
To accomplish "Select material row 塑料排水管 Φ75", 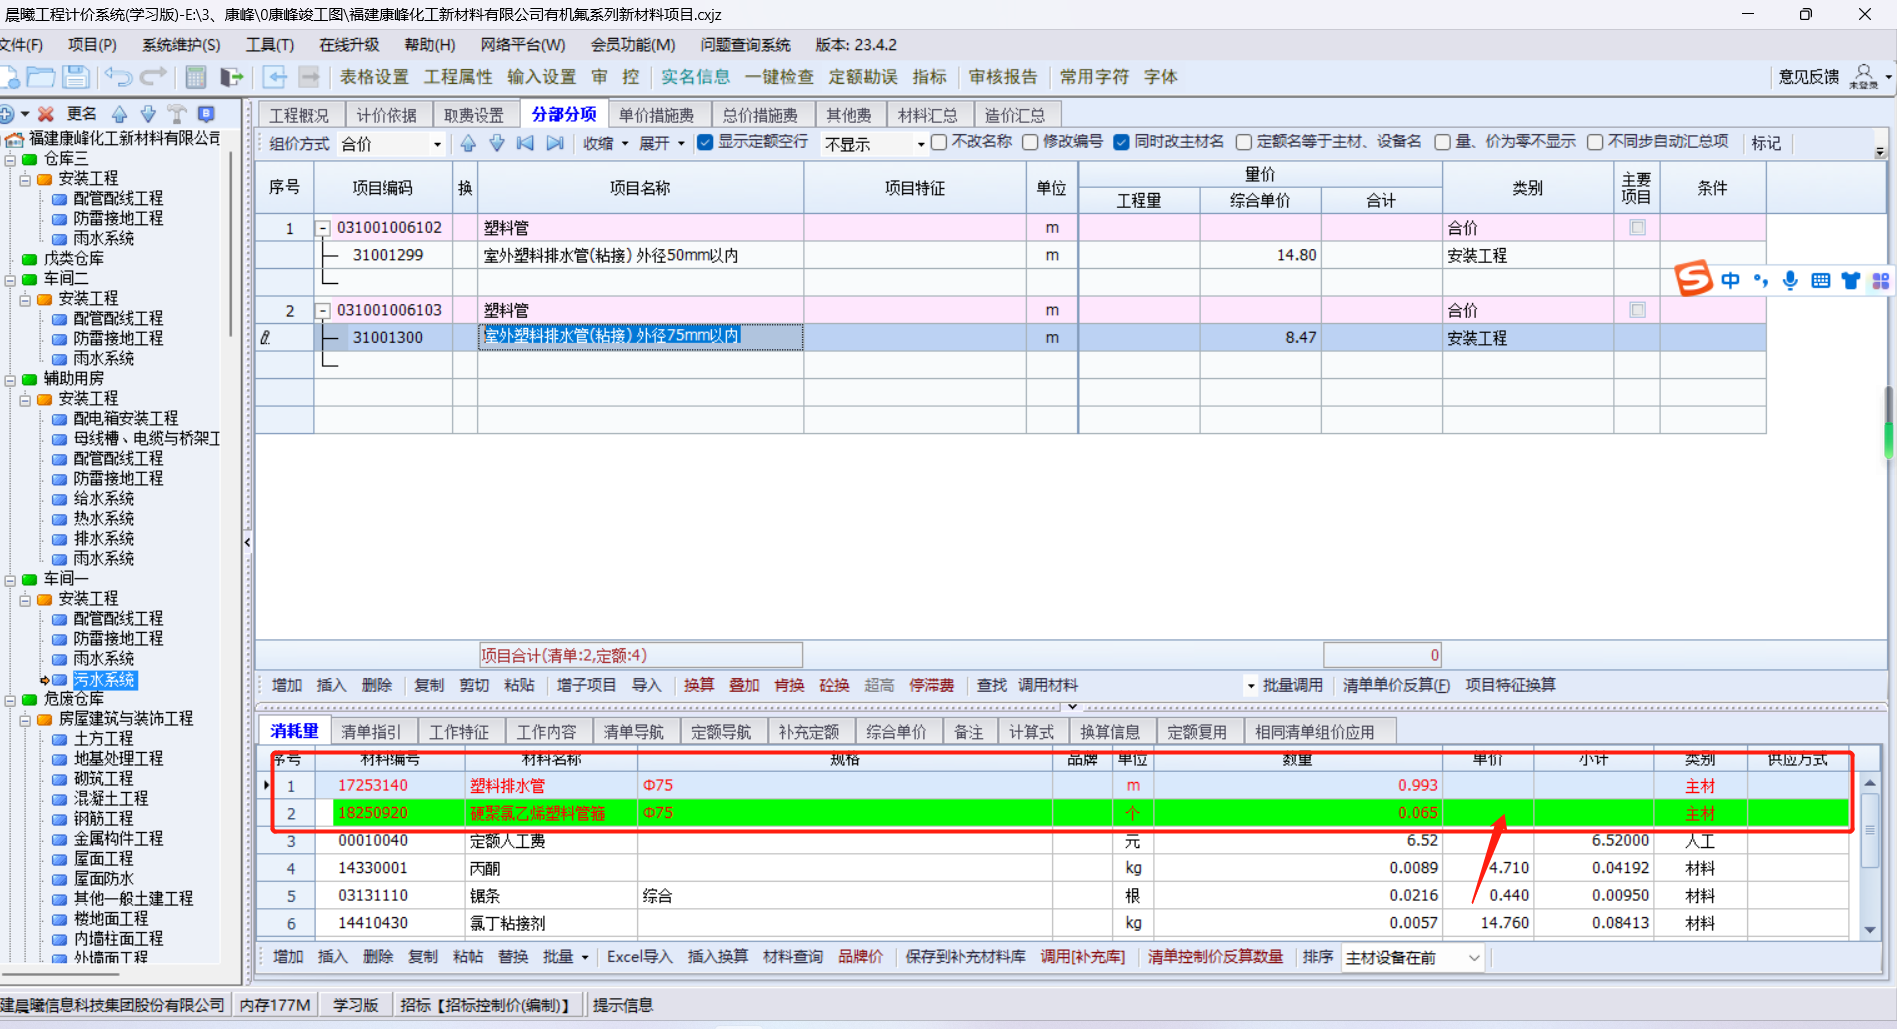I will tap(1059, 786).
